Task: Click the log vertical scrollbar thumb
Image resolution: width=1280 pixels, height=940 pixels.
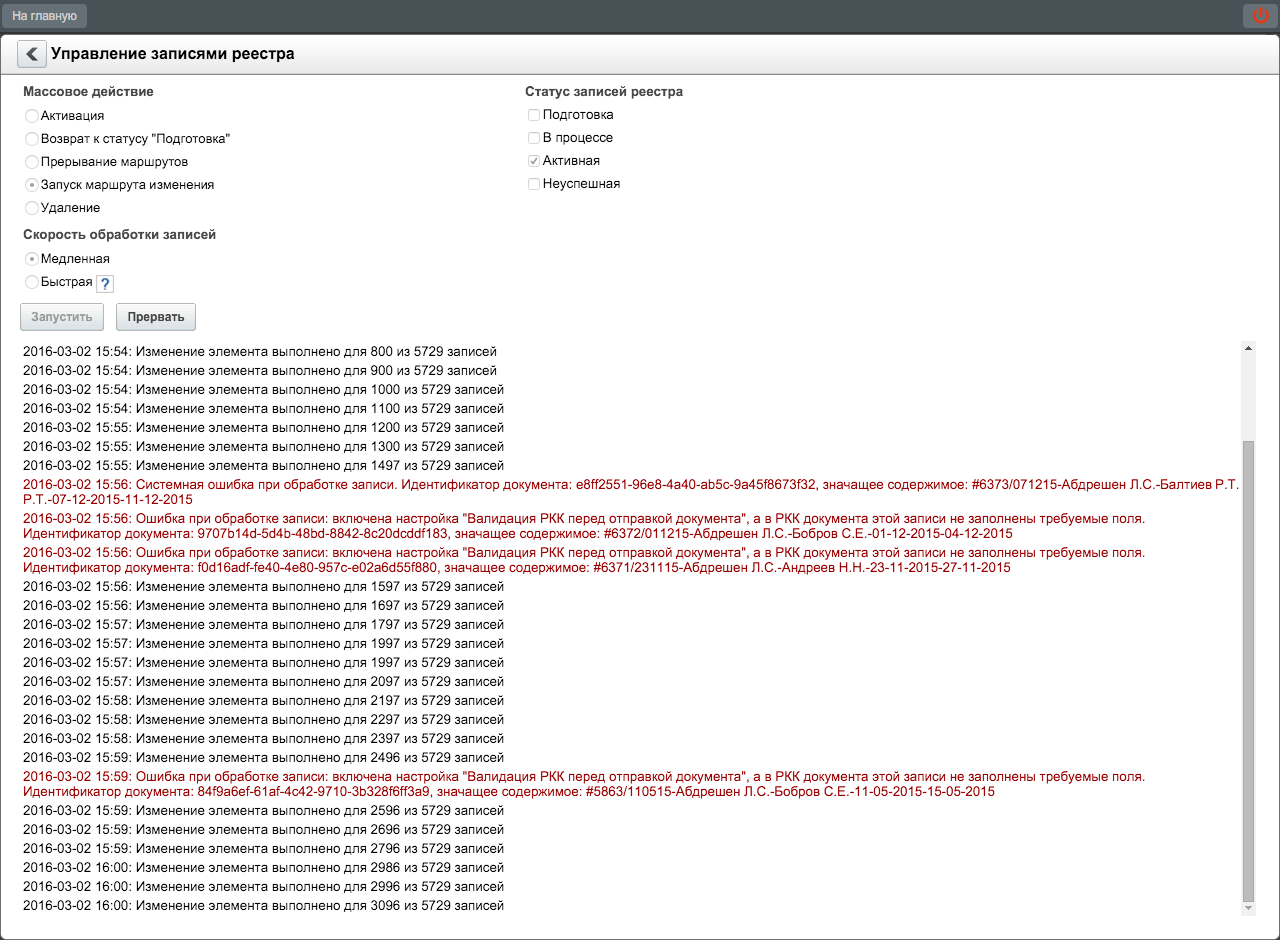Action: 1247,670
